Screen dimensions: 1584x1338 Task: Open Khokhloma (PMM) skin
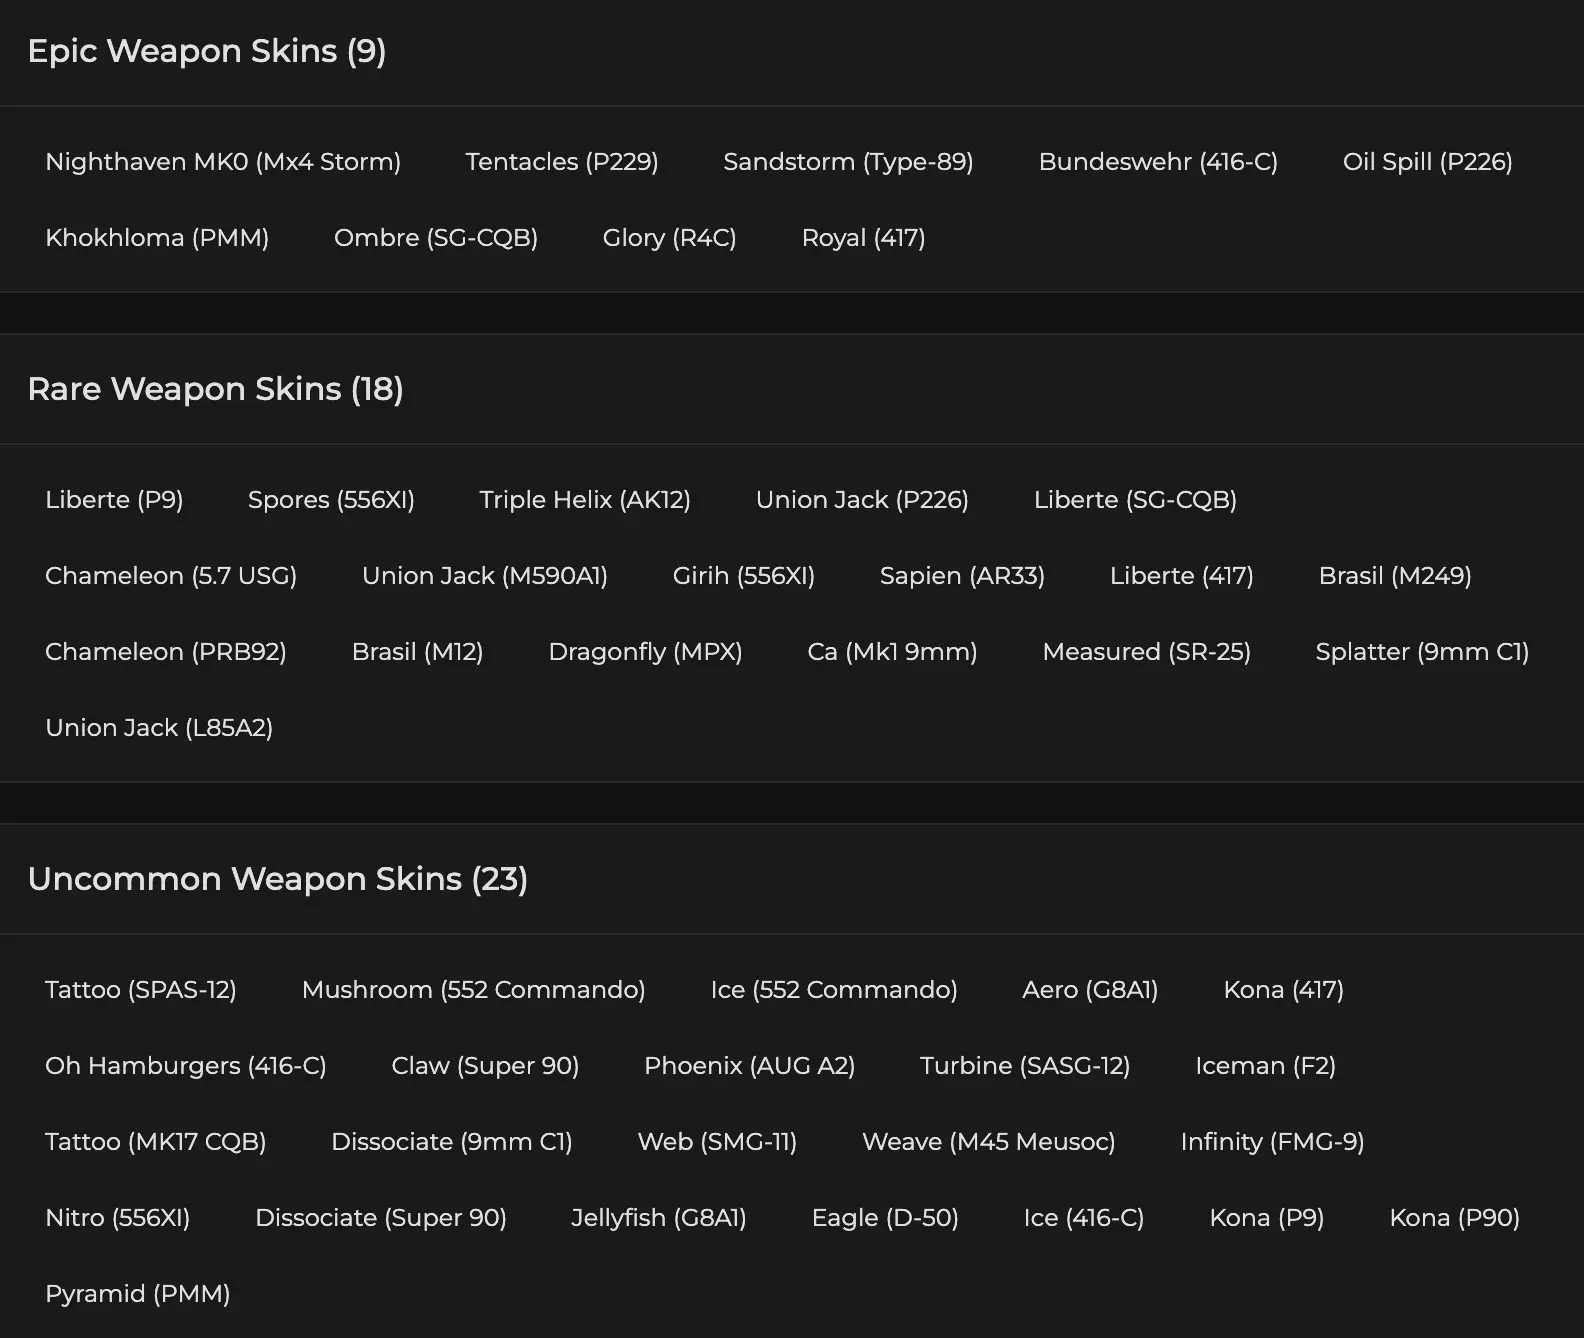point(157,238)
